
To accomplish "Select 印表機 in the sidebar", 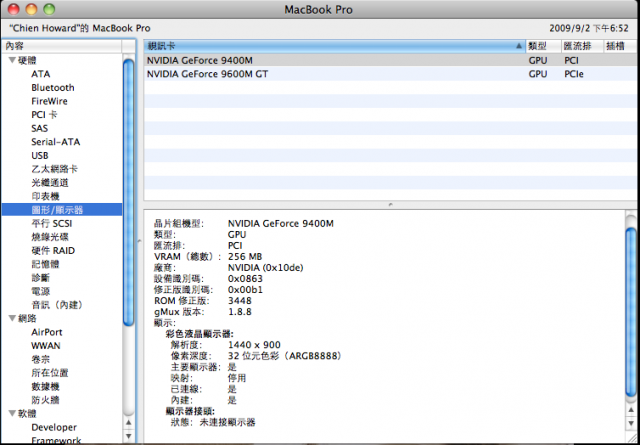I will click(x=45, y=196).
